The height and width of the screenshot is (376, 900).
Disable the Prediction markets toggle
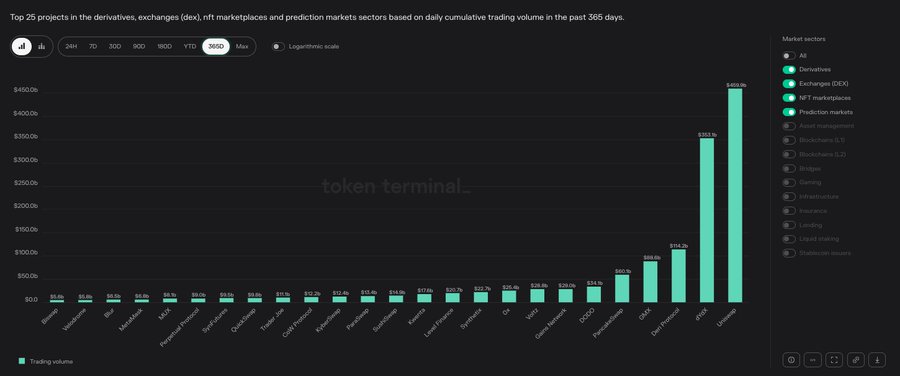click(x=789, y=112)
